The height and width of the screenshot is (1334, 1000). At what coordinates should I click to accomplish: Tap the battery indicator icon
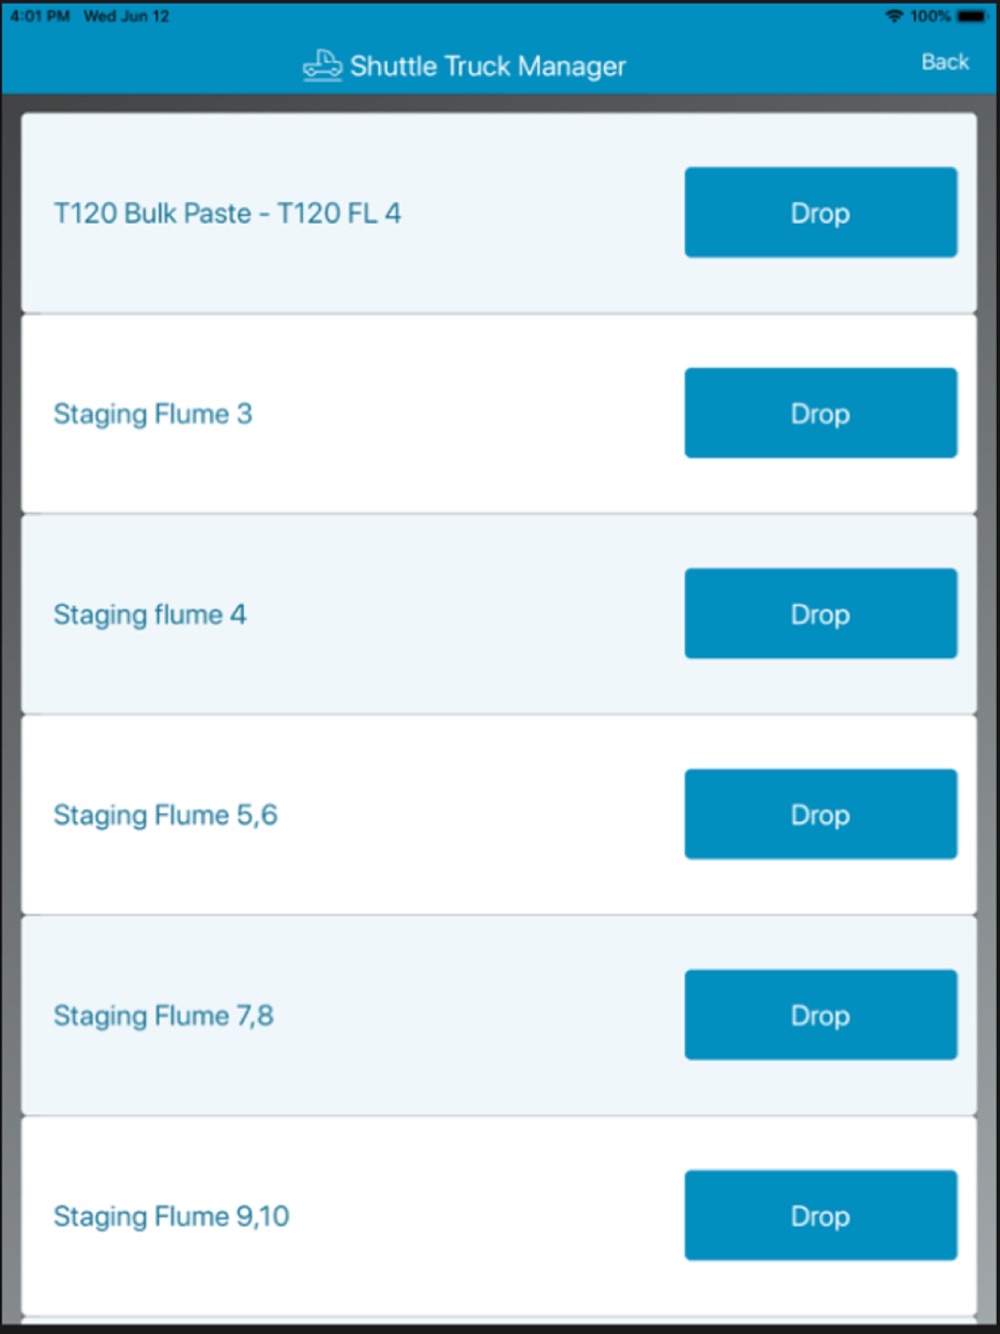pos(972,16)
